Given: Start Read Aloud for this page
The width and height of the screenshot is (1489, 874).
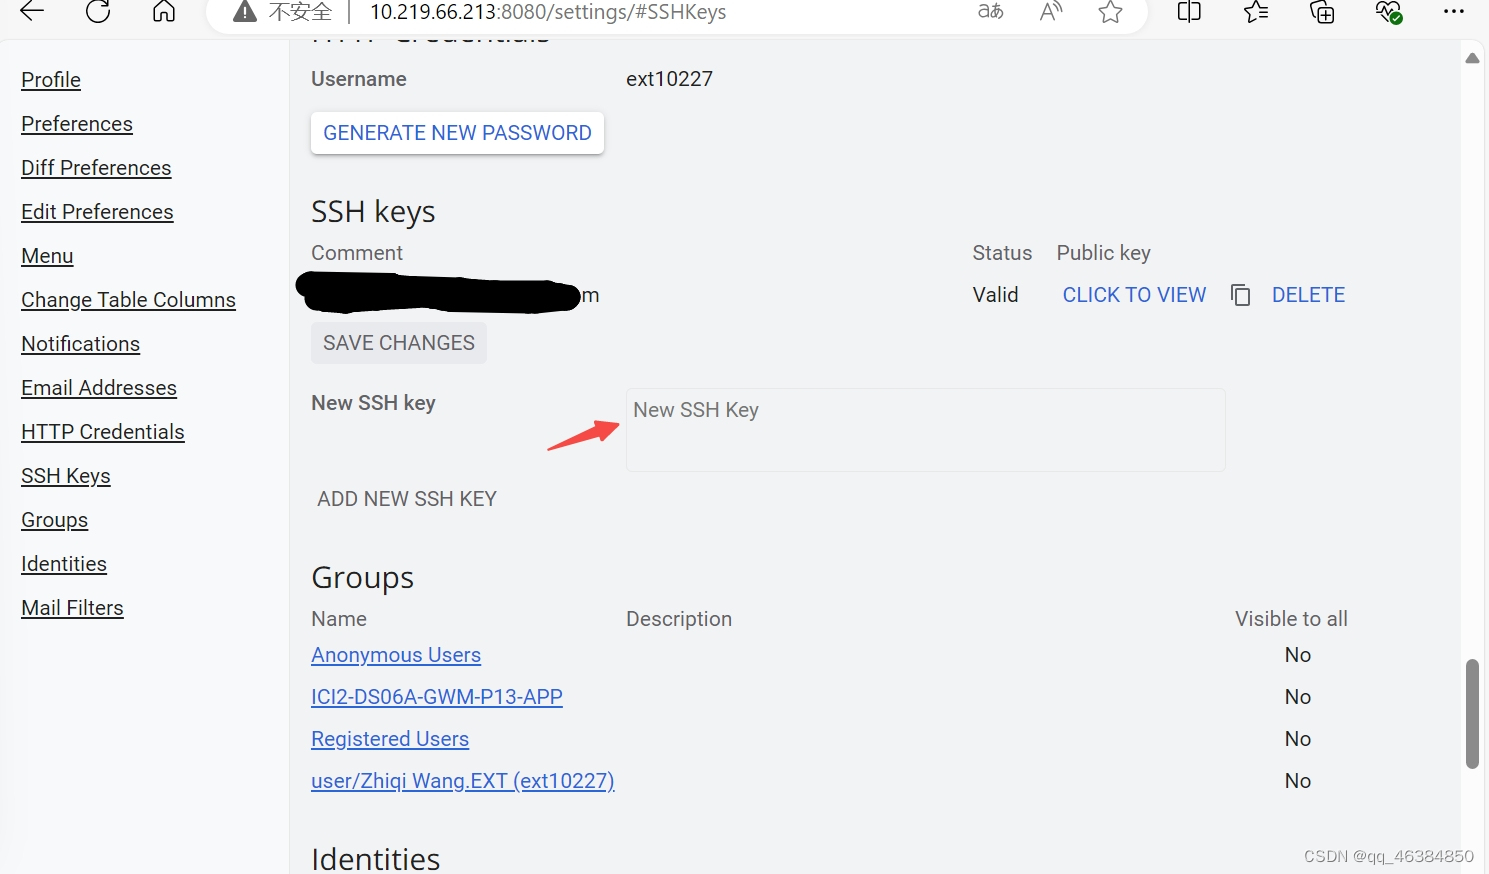Looking at the screenshot, I should pos(1050,12).
